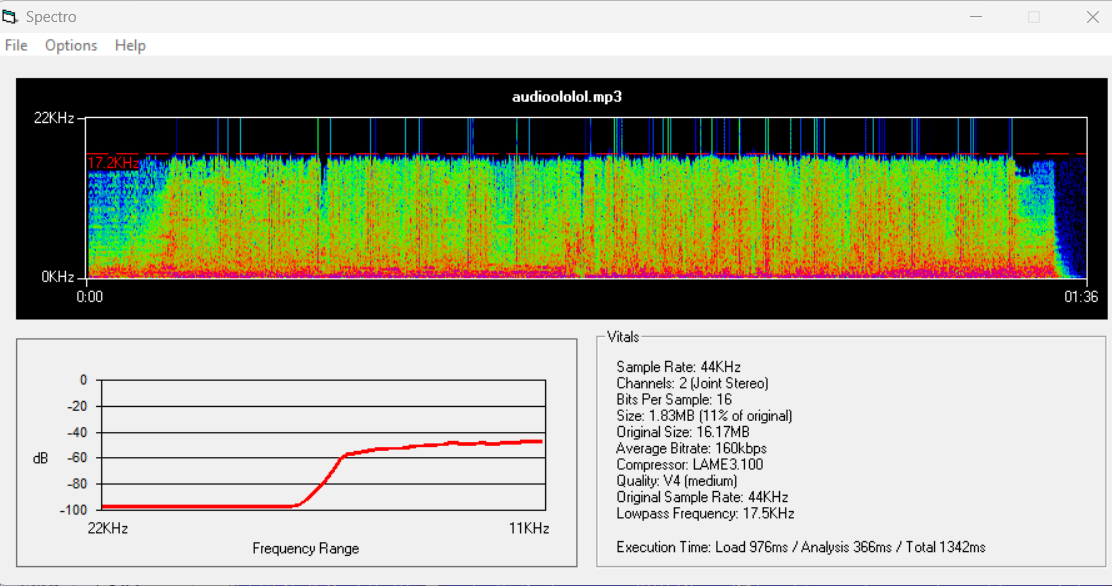Open the File menu

pyautogui.click(x=16, y=45)
